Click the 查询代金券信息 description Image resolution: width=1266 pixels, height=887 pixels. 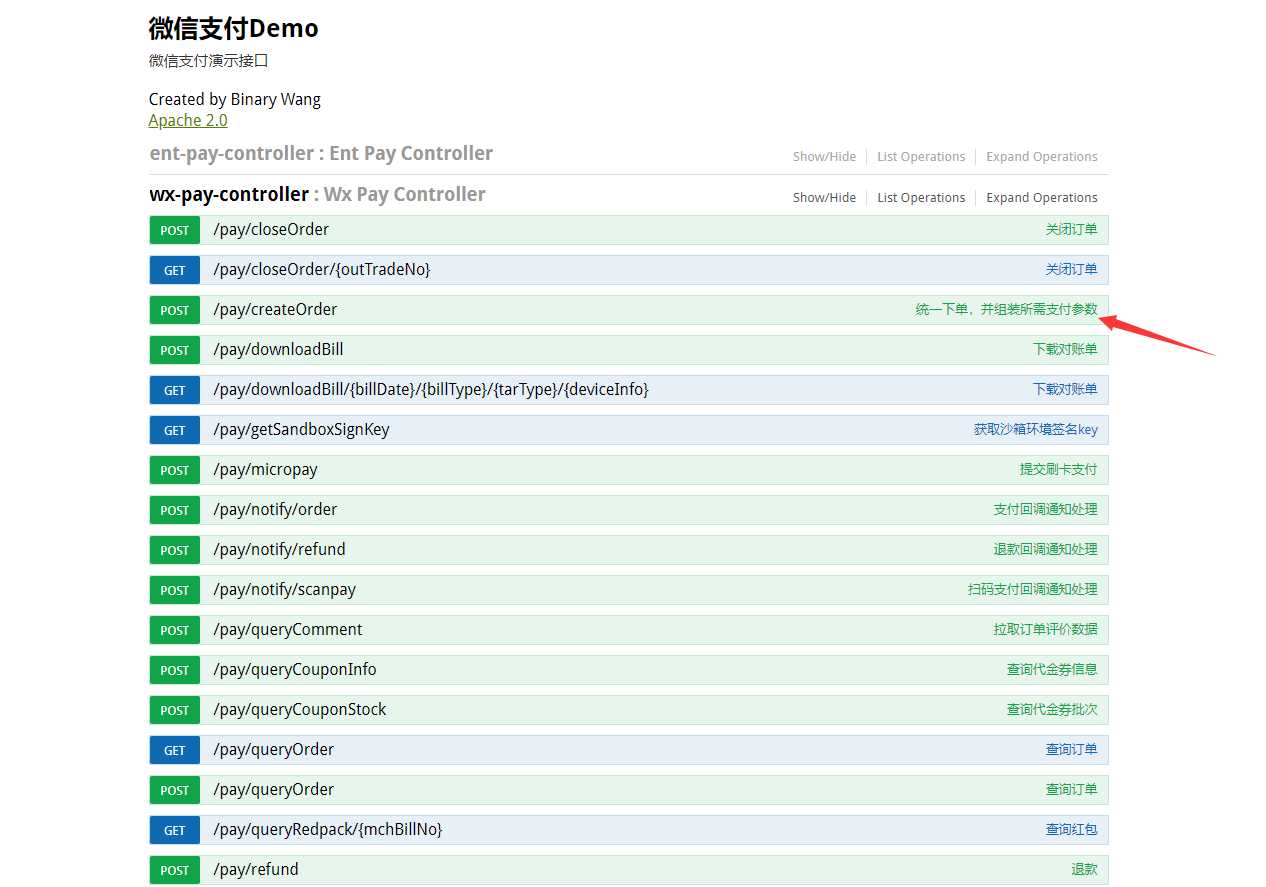click(1052, 670)
